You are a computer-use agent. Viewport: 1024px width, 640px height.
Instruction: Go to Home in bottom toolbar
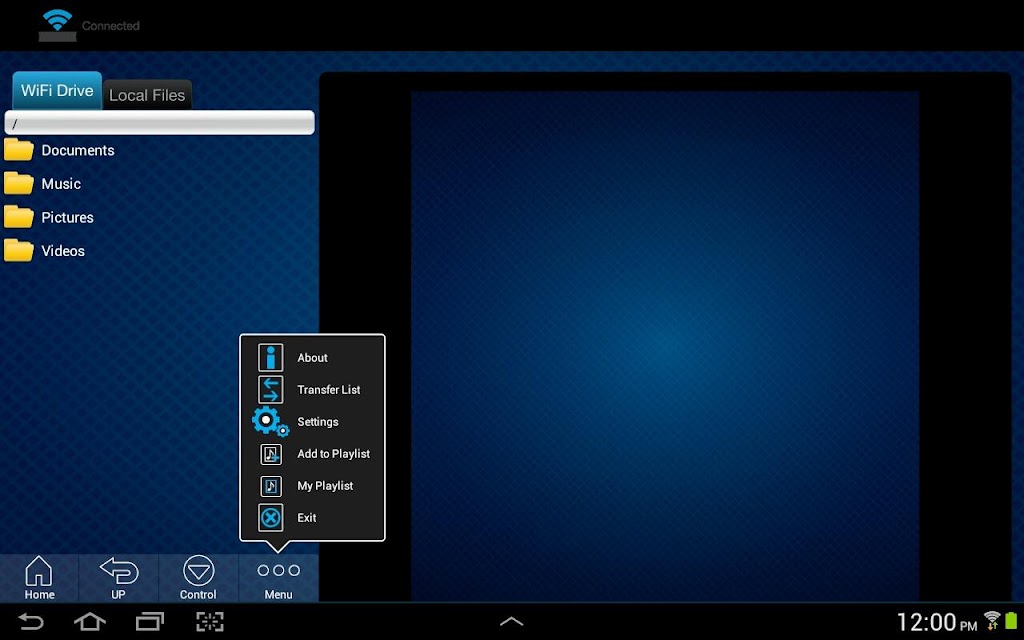coord(39,578)
